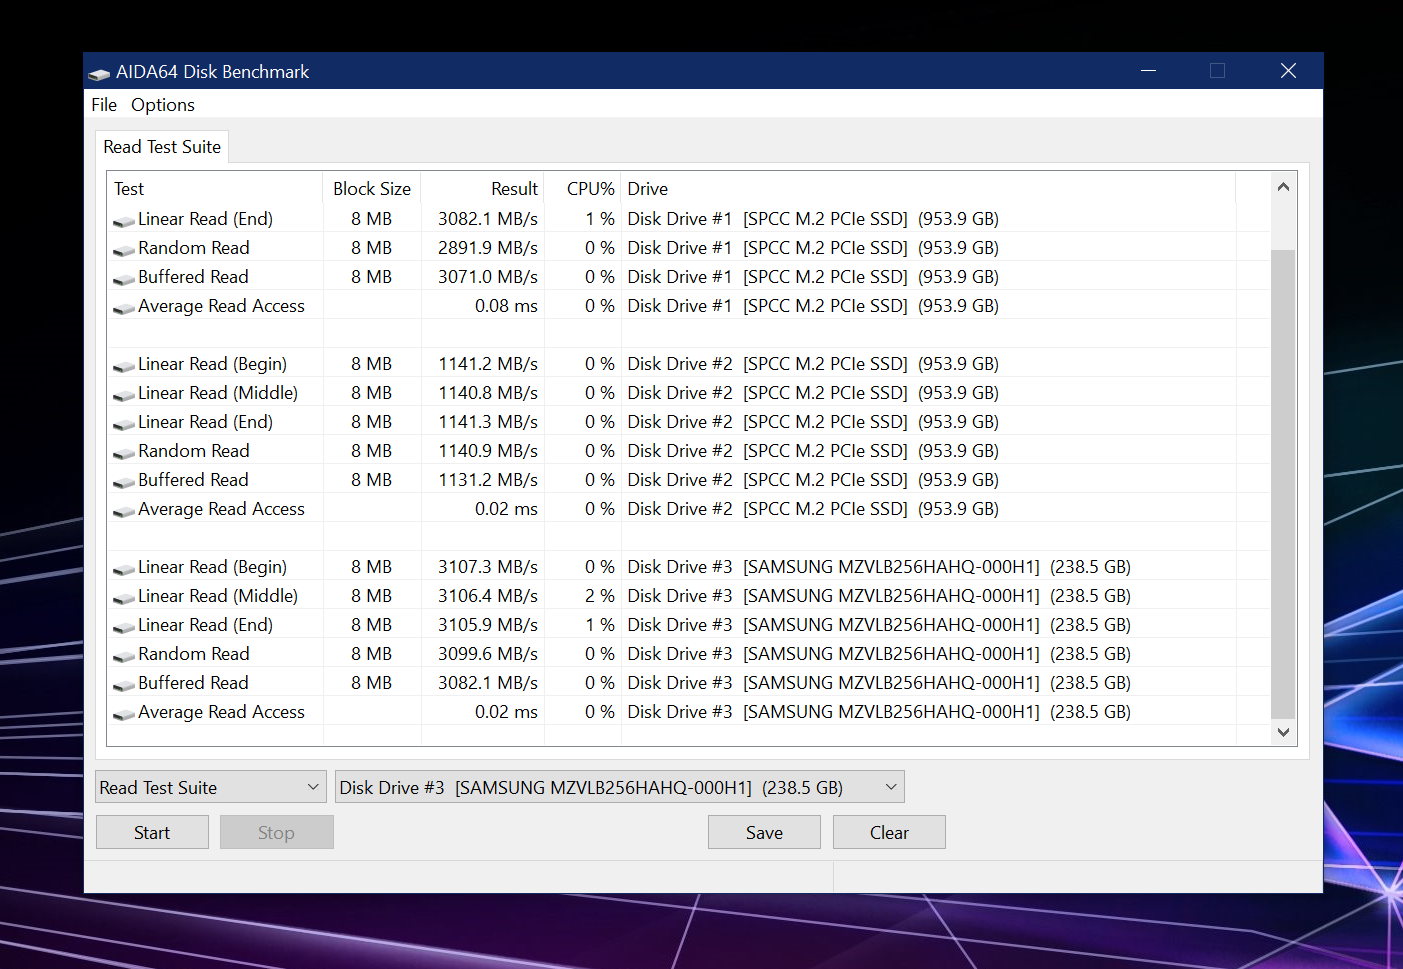Click the drive icon of Linear Read (Middle) 3106.4 MB/s

coord(124,598)
